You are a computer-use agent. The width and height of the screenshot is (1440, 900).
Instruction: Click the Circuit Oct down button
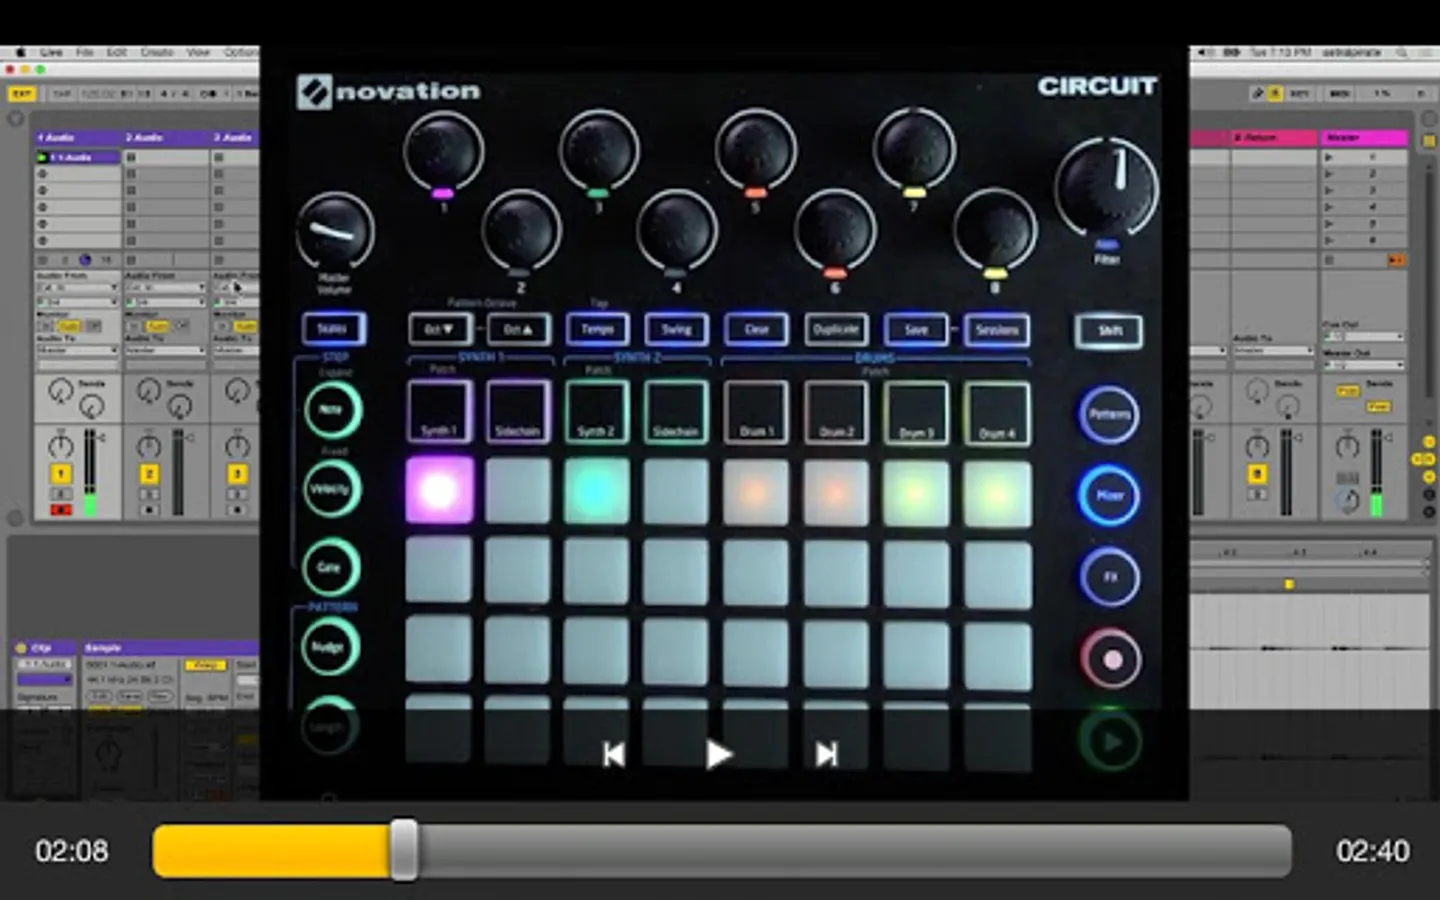point(440,329)
